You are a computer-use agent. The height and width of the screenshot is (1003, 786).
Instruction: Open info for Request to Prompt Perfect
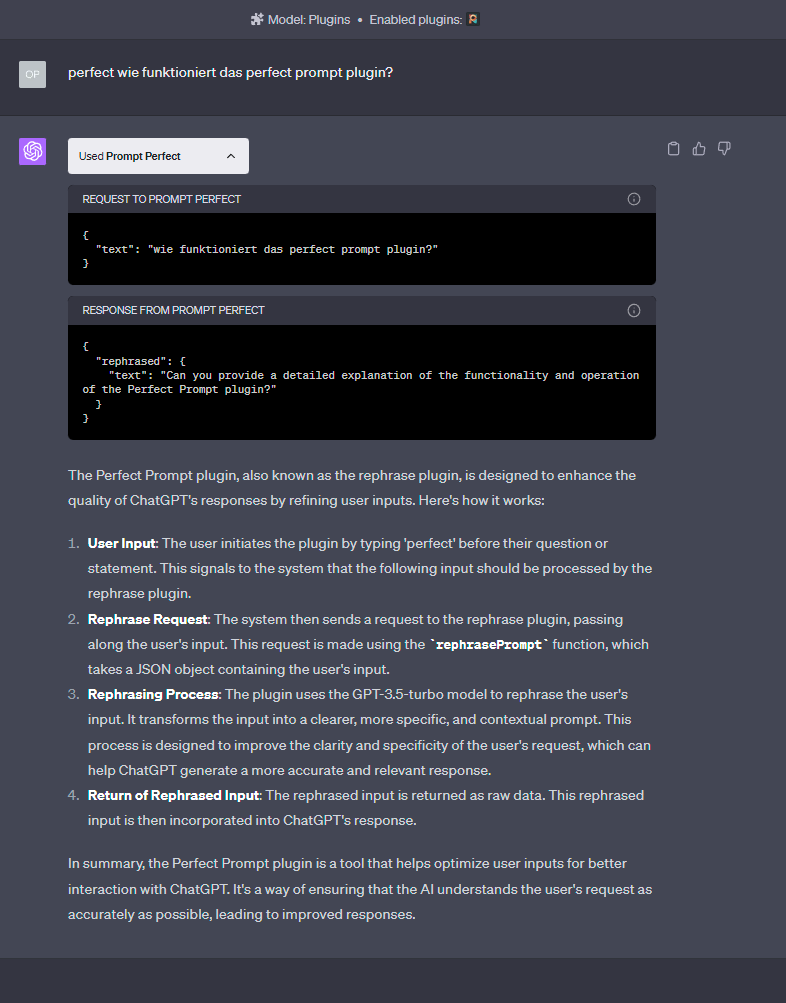[x=634, y=199]
